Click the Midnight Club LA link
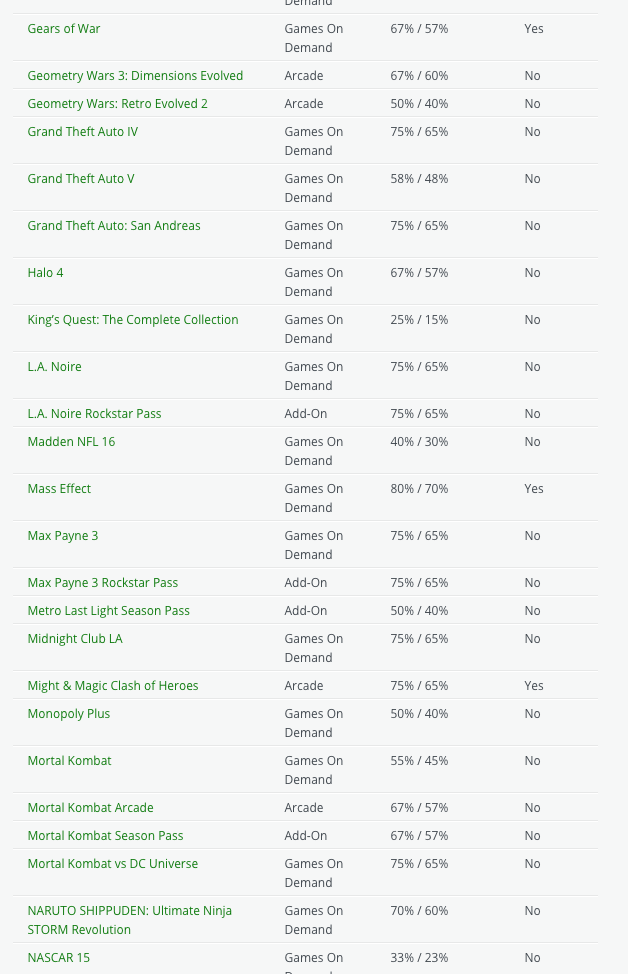 point(75,639)
